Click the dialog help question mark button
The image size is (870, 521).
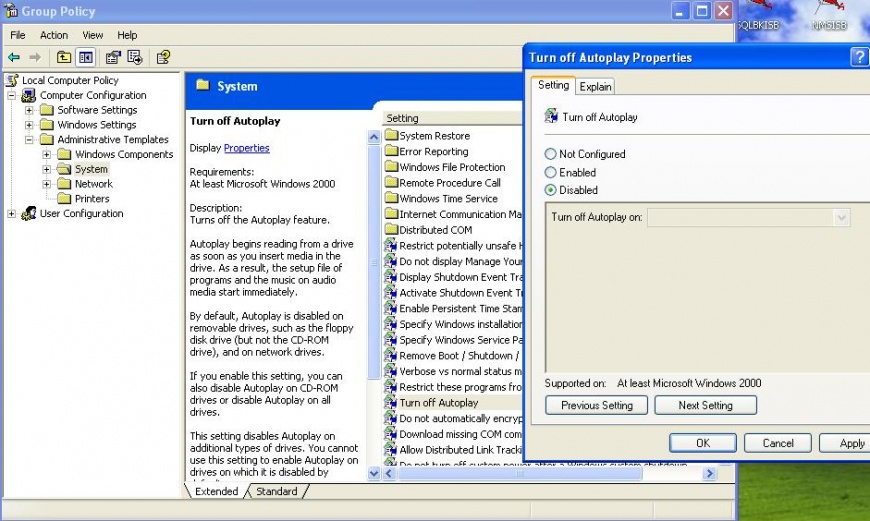click(859, 57)
